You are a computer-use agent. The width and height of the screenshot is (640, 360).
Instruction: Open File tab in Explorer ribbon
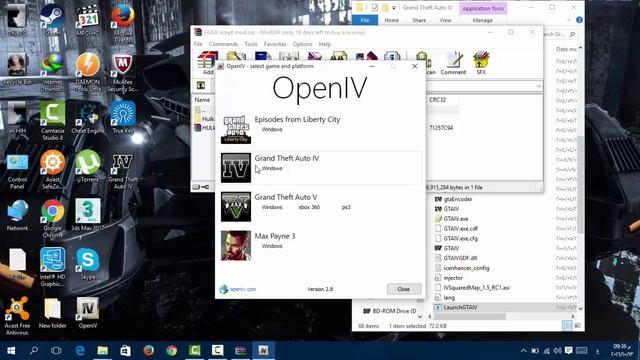(365, 20)
